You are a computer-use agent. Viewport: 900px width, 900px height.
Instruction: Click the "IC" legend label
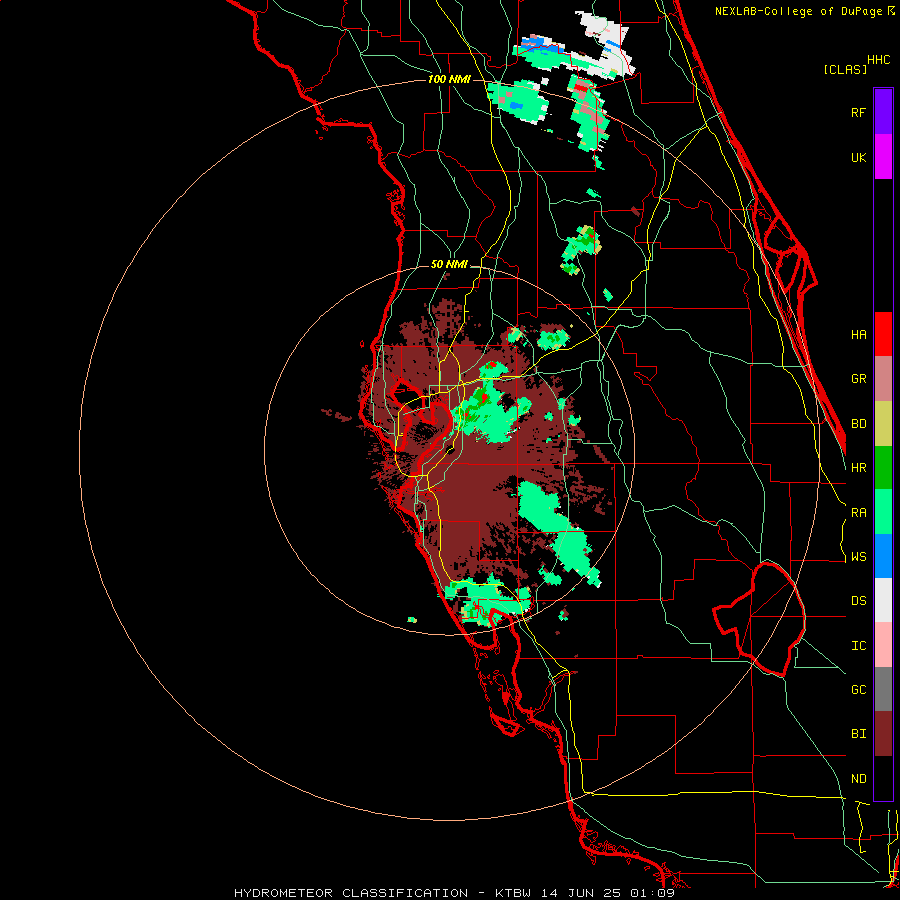[x=858, y=645]
